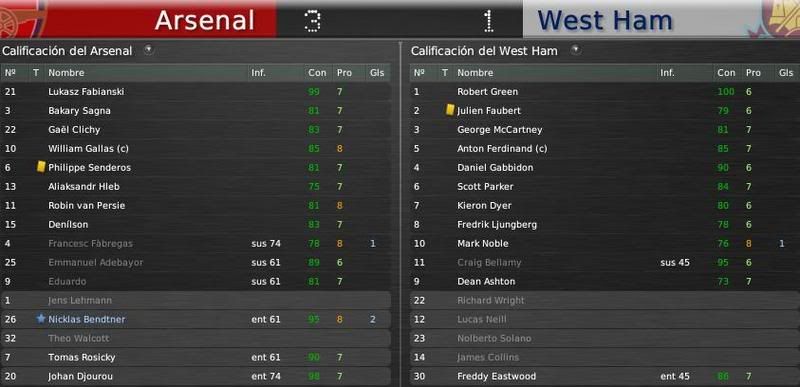800x387 pixels.
Task: Open Mark Noble player profile
Action: point(483,243)
